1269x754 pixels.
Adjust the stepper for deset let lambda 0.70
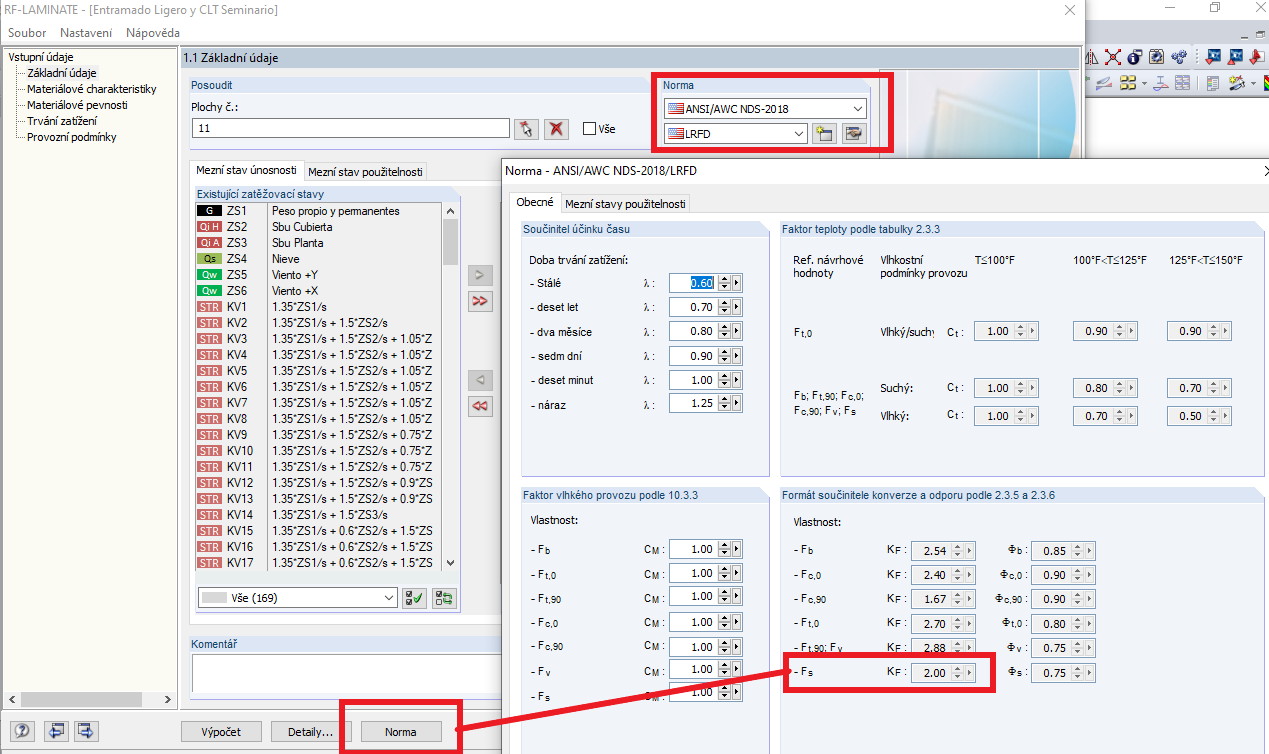725,308
